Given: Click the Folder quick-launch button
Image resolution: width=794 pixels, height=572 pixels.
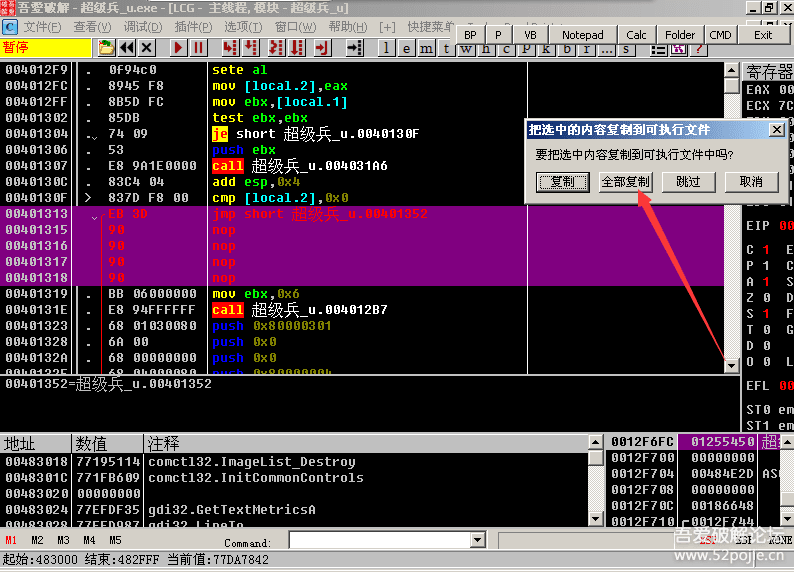Looking at the screenshot, I should click(680, 35).
